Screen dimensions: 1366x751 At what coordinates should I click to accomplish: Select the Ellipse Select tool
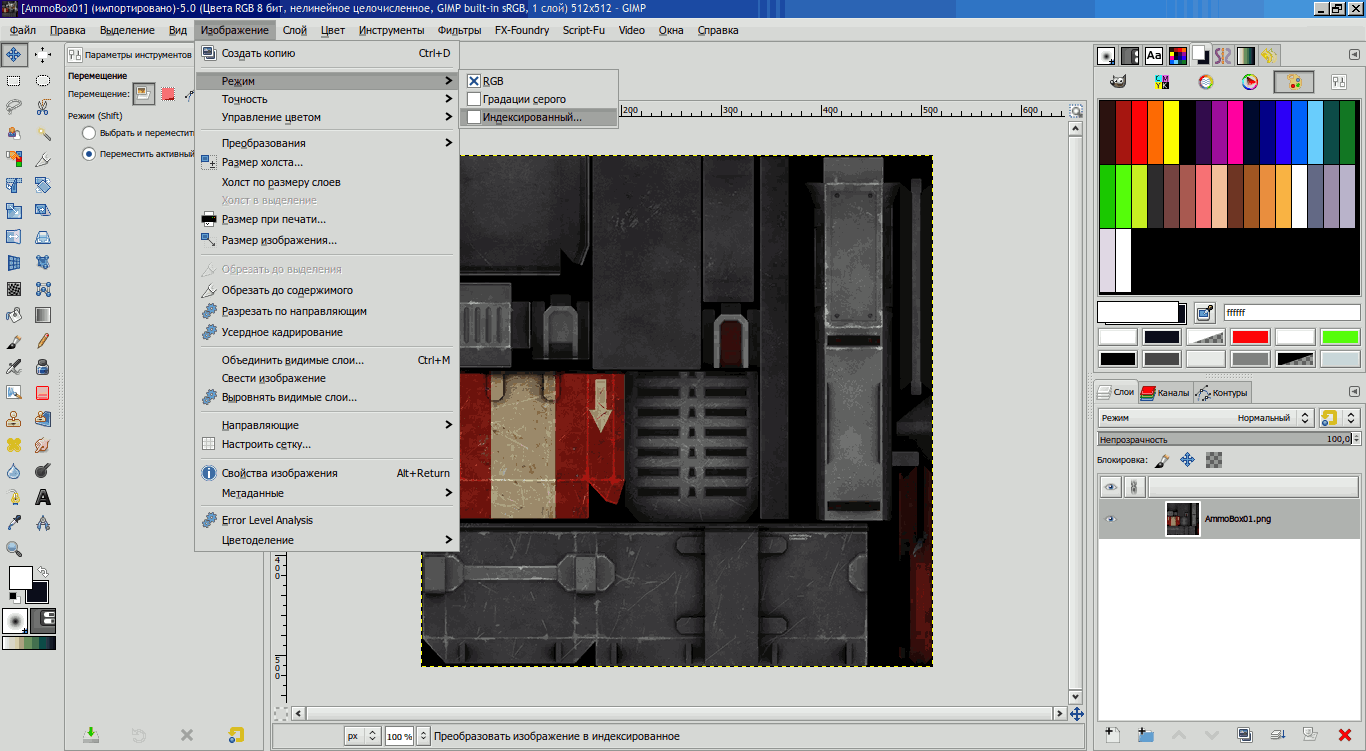click(x=43, y=81)
